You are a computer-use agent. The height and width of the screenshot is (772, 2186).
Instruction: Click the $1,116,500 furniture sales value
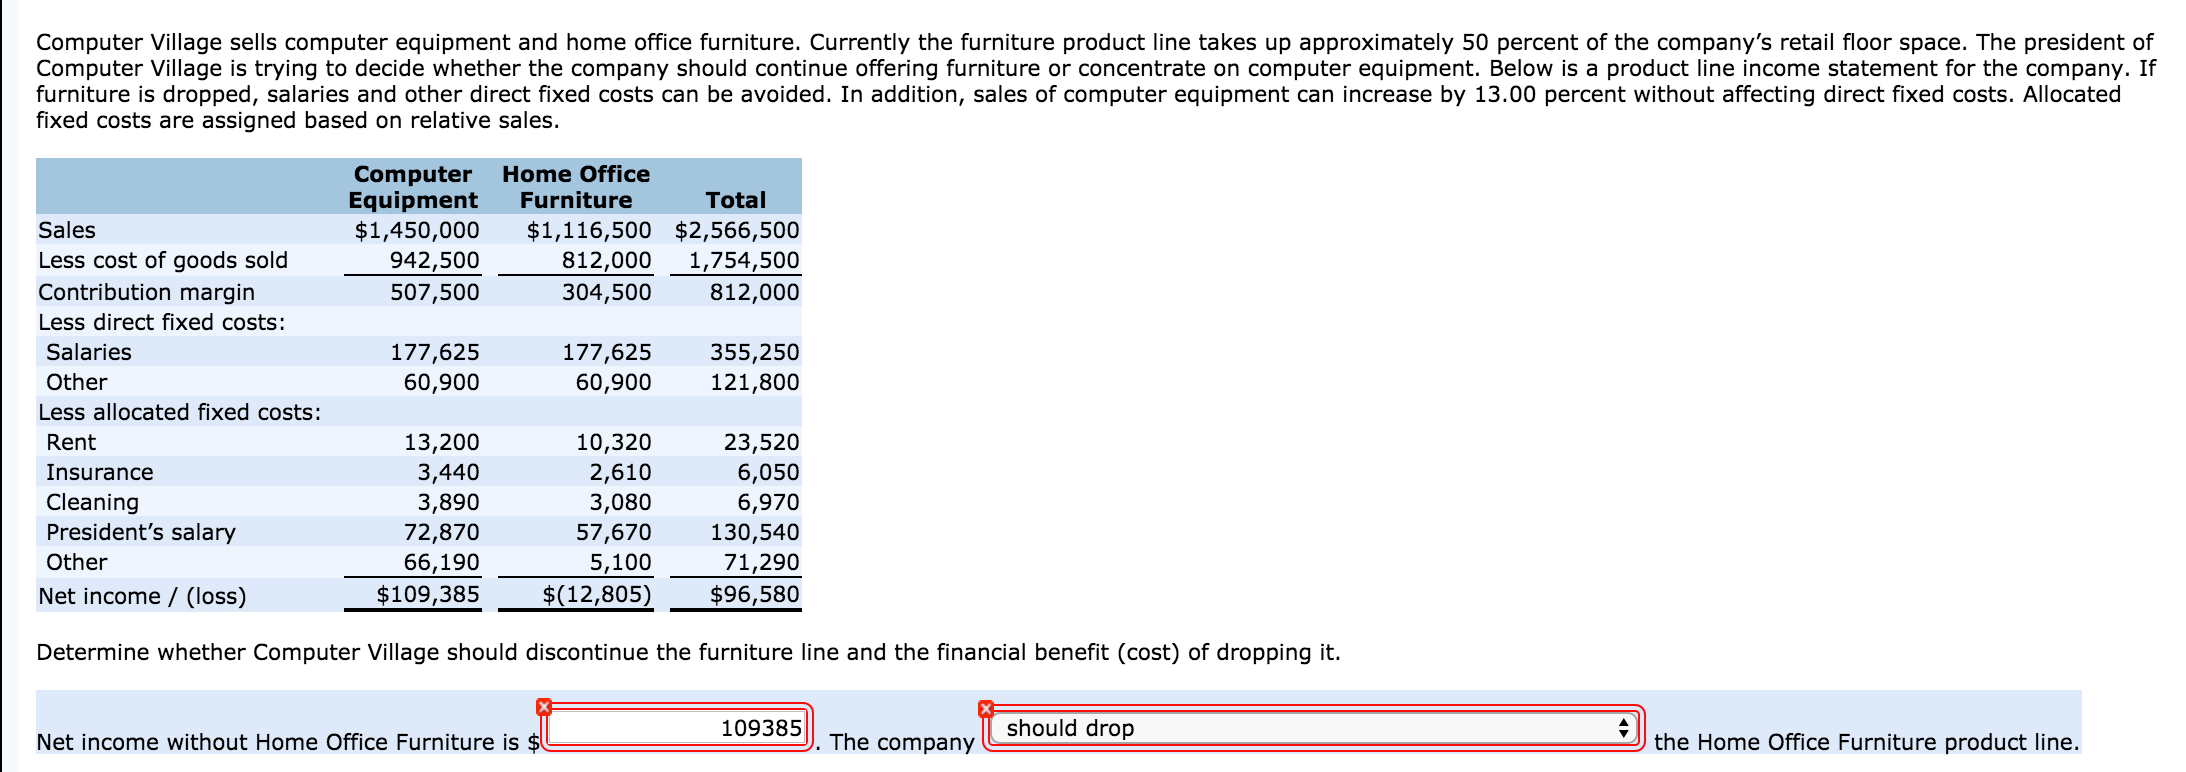[x=589, y=230]
